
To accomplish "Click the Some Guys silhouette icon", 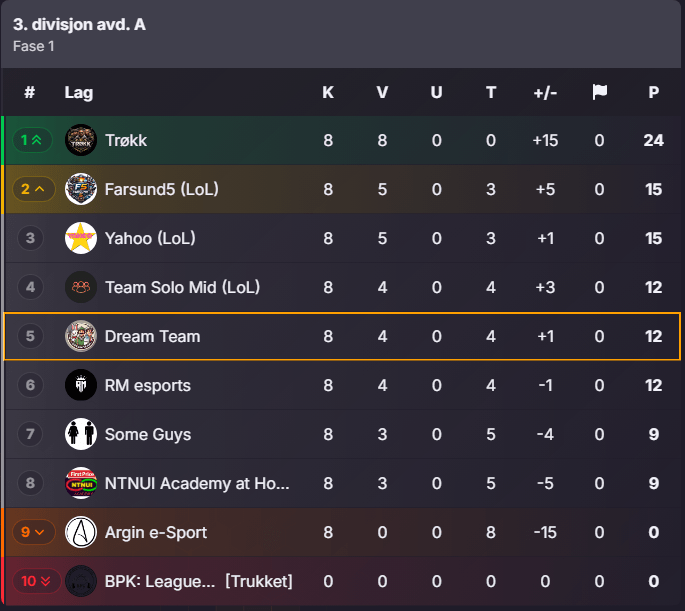I will pos(81,434).
